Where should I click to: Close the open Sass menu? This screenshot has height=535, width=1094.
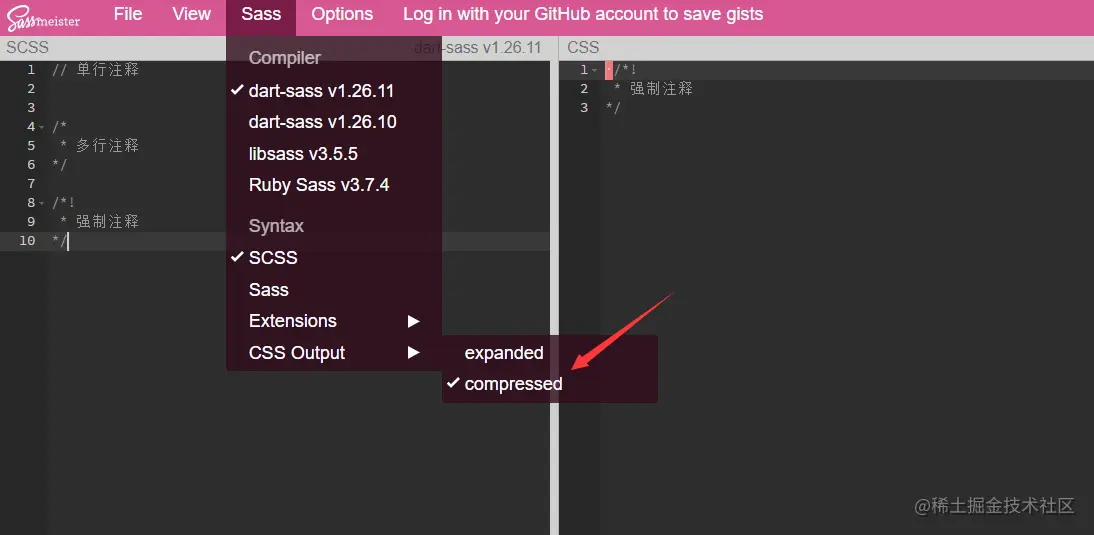(261, 14)
